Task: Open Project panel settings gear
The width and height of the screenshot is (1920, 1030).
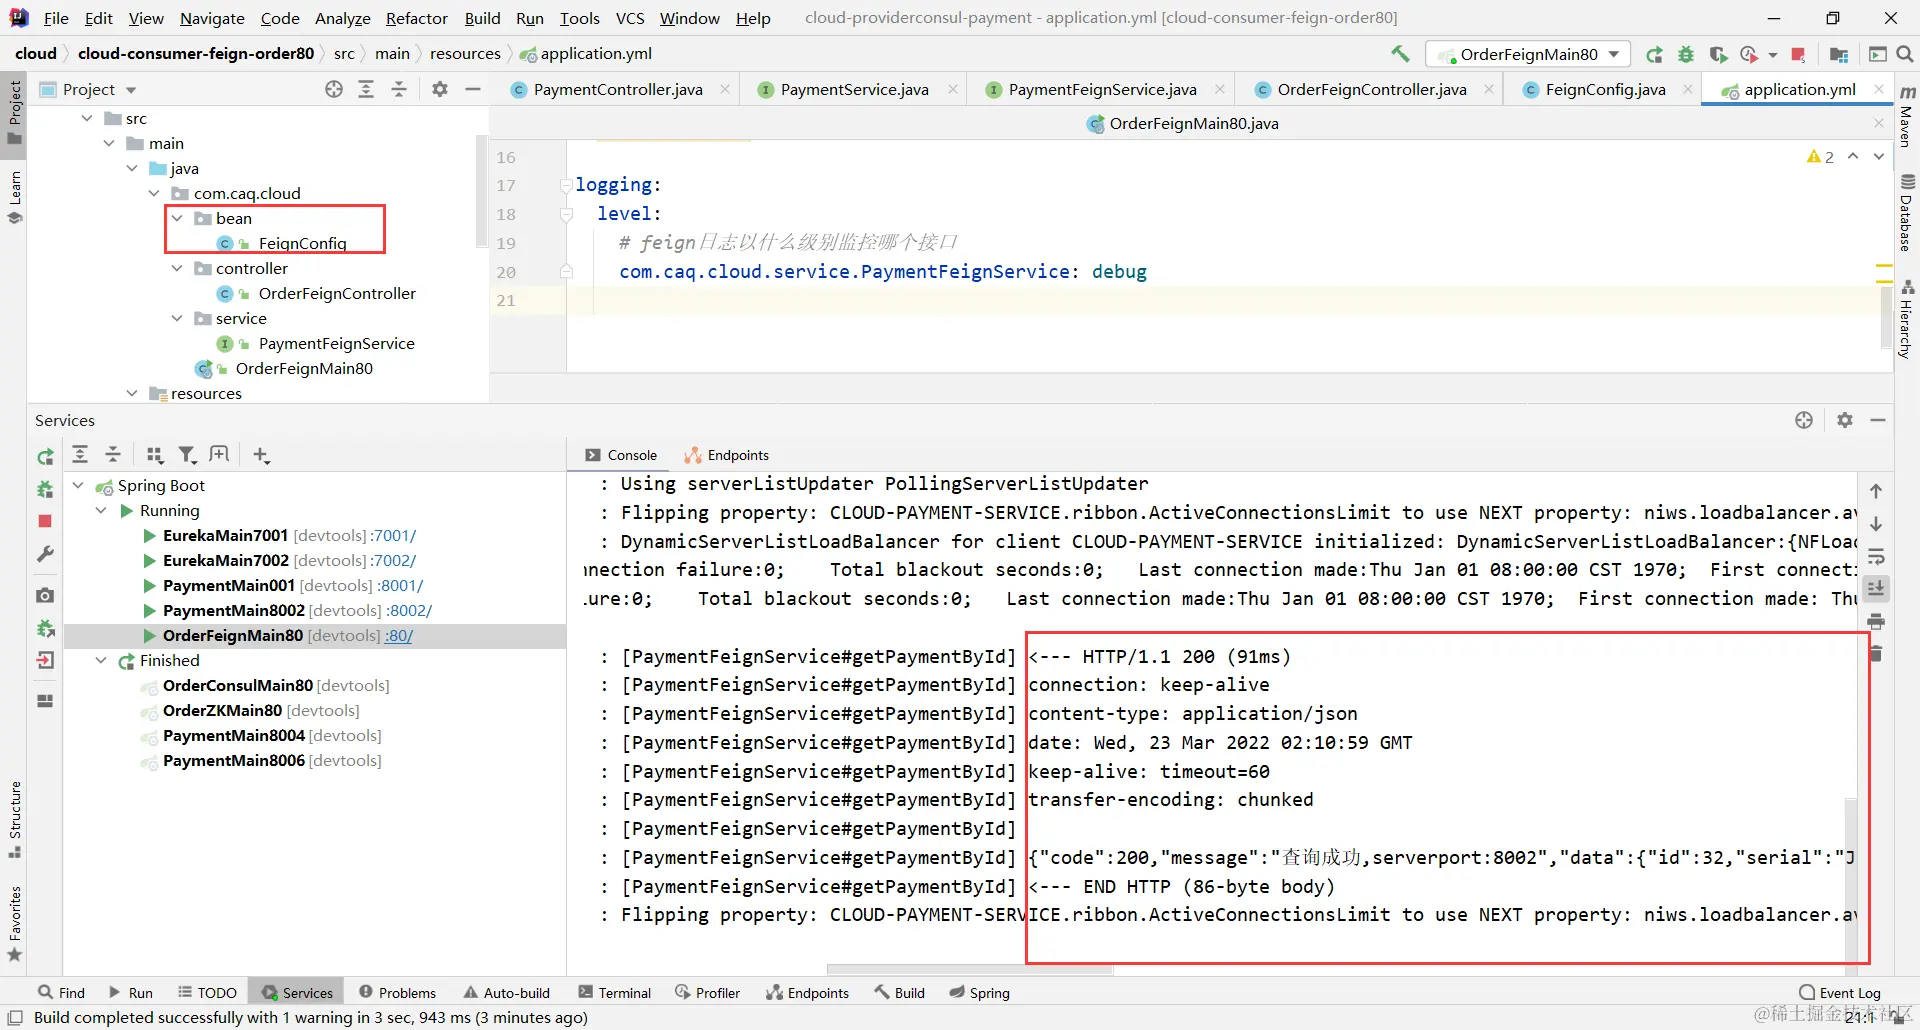Action: point(440,89)
